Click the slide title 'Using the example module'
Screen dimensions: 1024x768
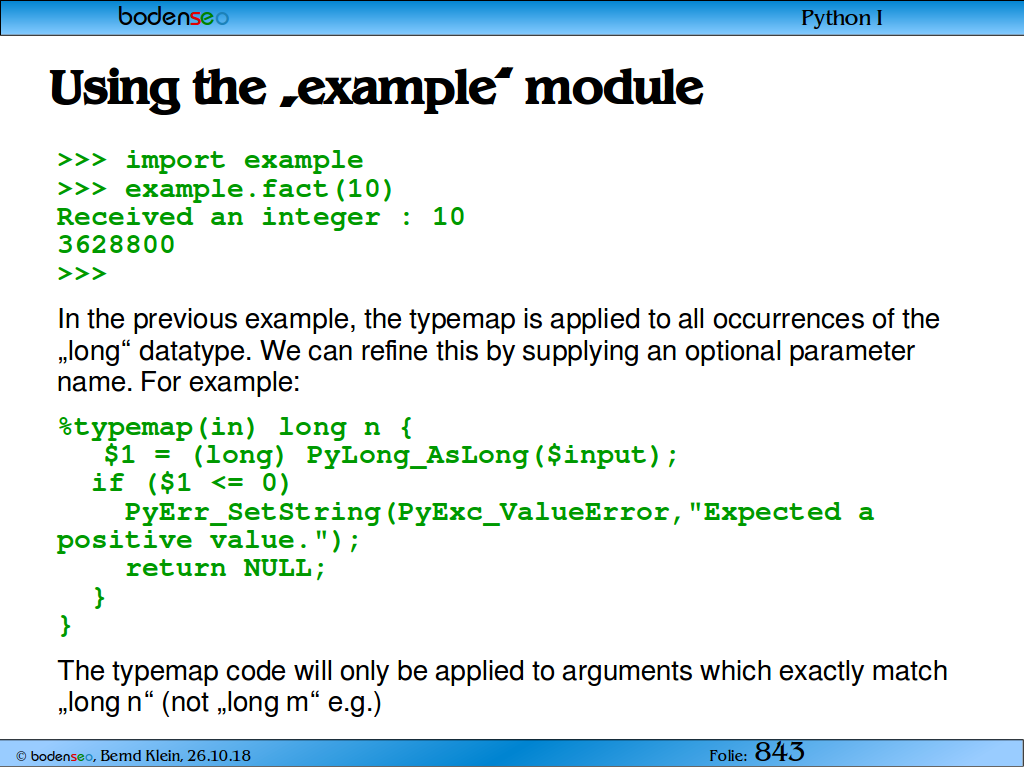pos(376,89)
